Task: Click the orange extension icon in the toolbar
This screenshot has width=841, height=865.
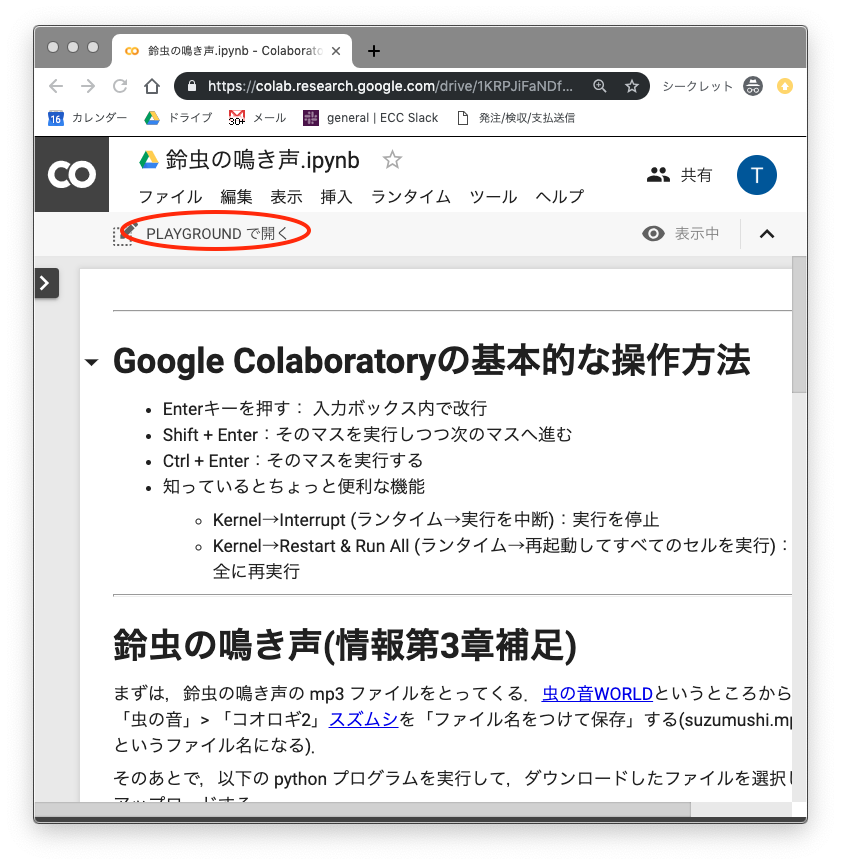Action: [x=785, y=86]
